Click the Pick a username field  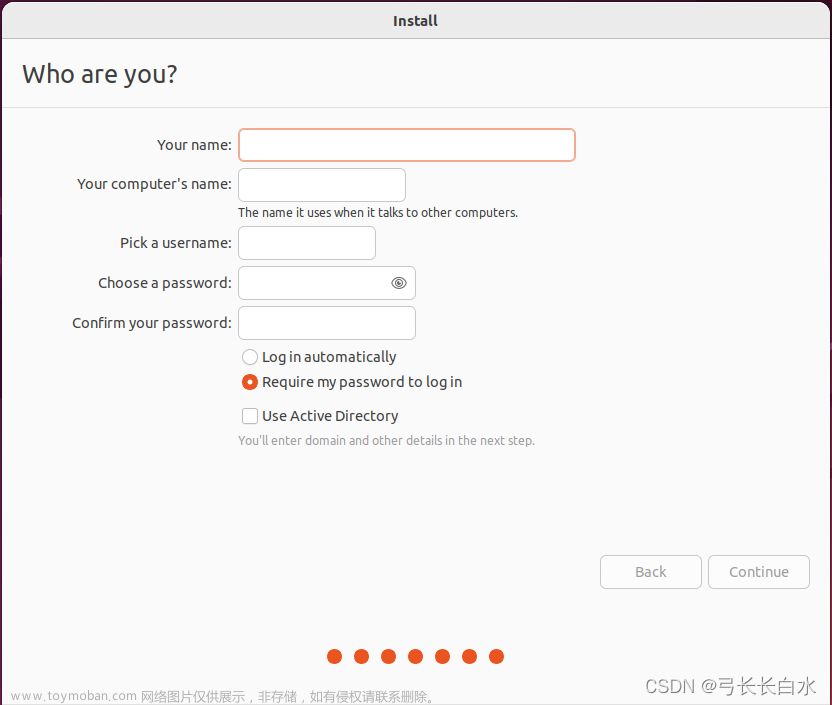[306, 243]
